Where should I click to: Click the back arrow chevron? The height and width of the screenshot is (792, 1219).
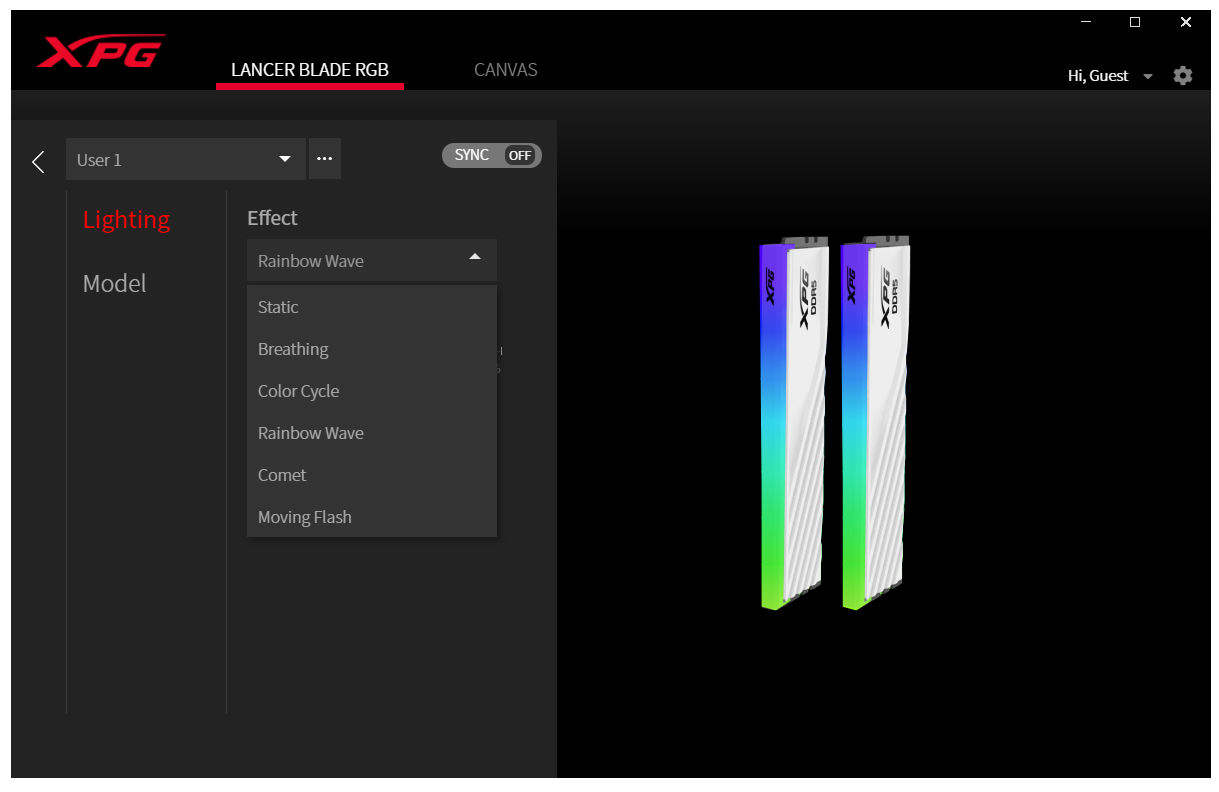[38, 161]
